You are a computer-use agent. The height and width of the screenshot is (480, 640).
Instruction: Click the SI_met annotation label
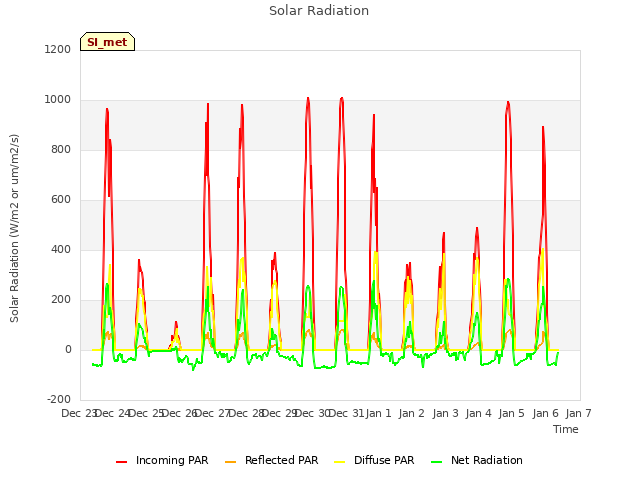pos(107,42)
